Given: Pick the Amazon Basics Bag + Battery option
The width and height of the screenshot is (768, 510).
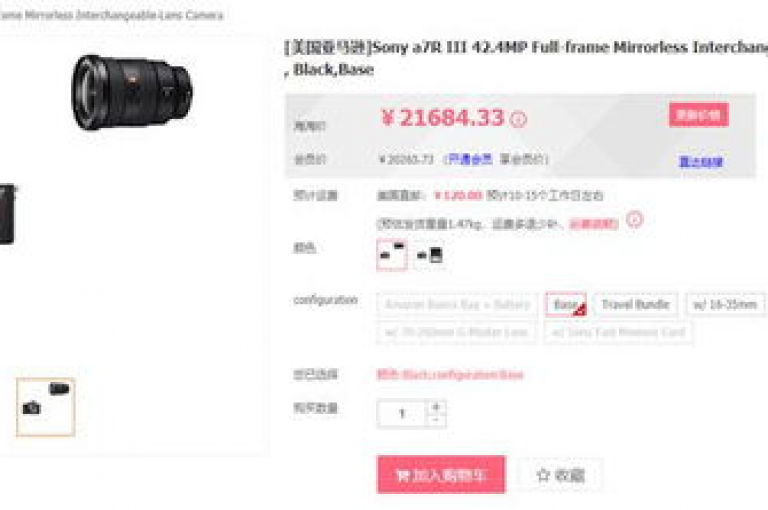Looking at the screenshot, I should pyautogui.click(x=457, y=305).
